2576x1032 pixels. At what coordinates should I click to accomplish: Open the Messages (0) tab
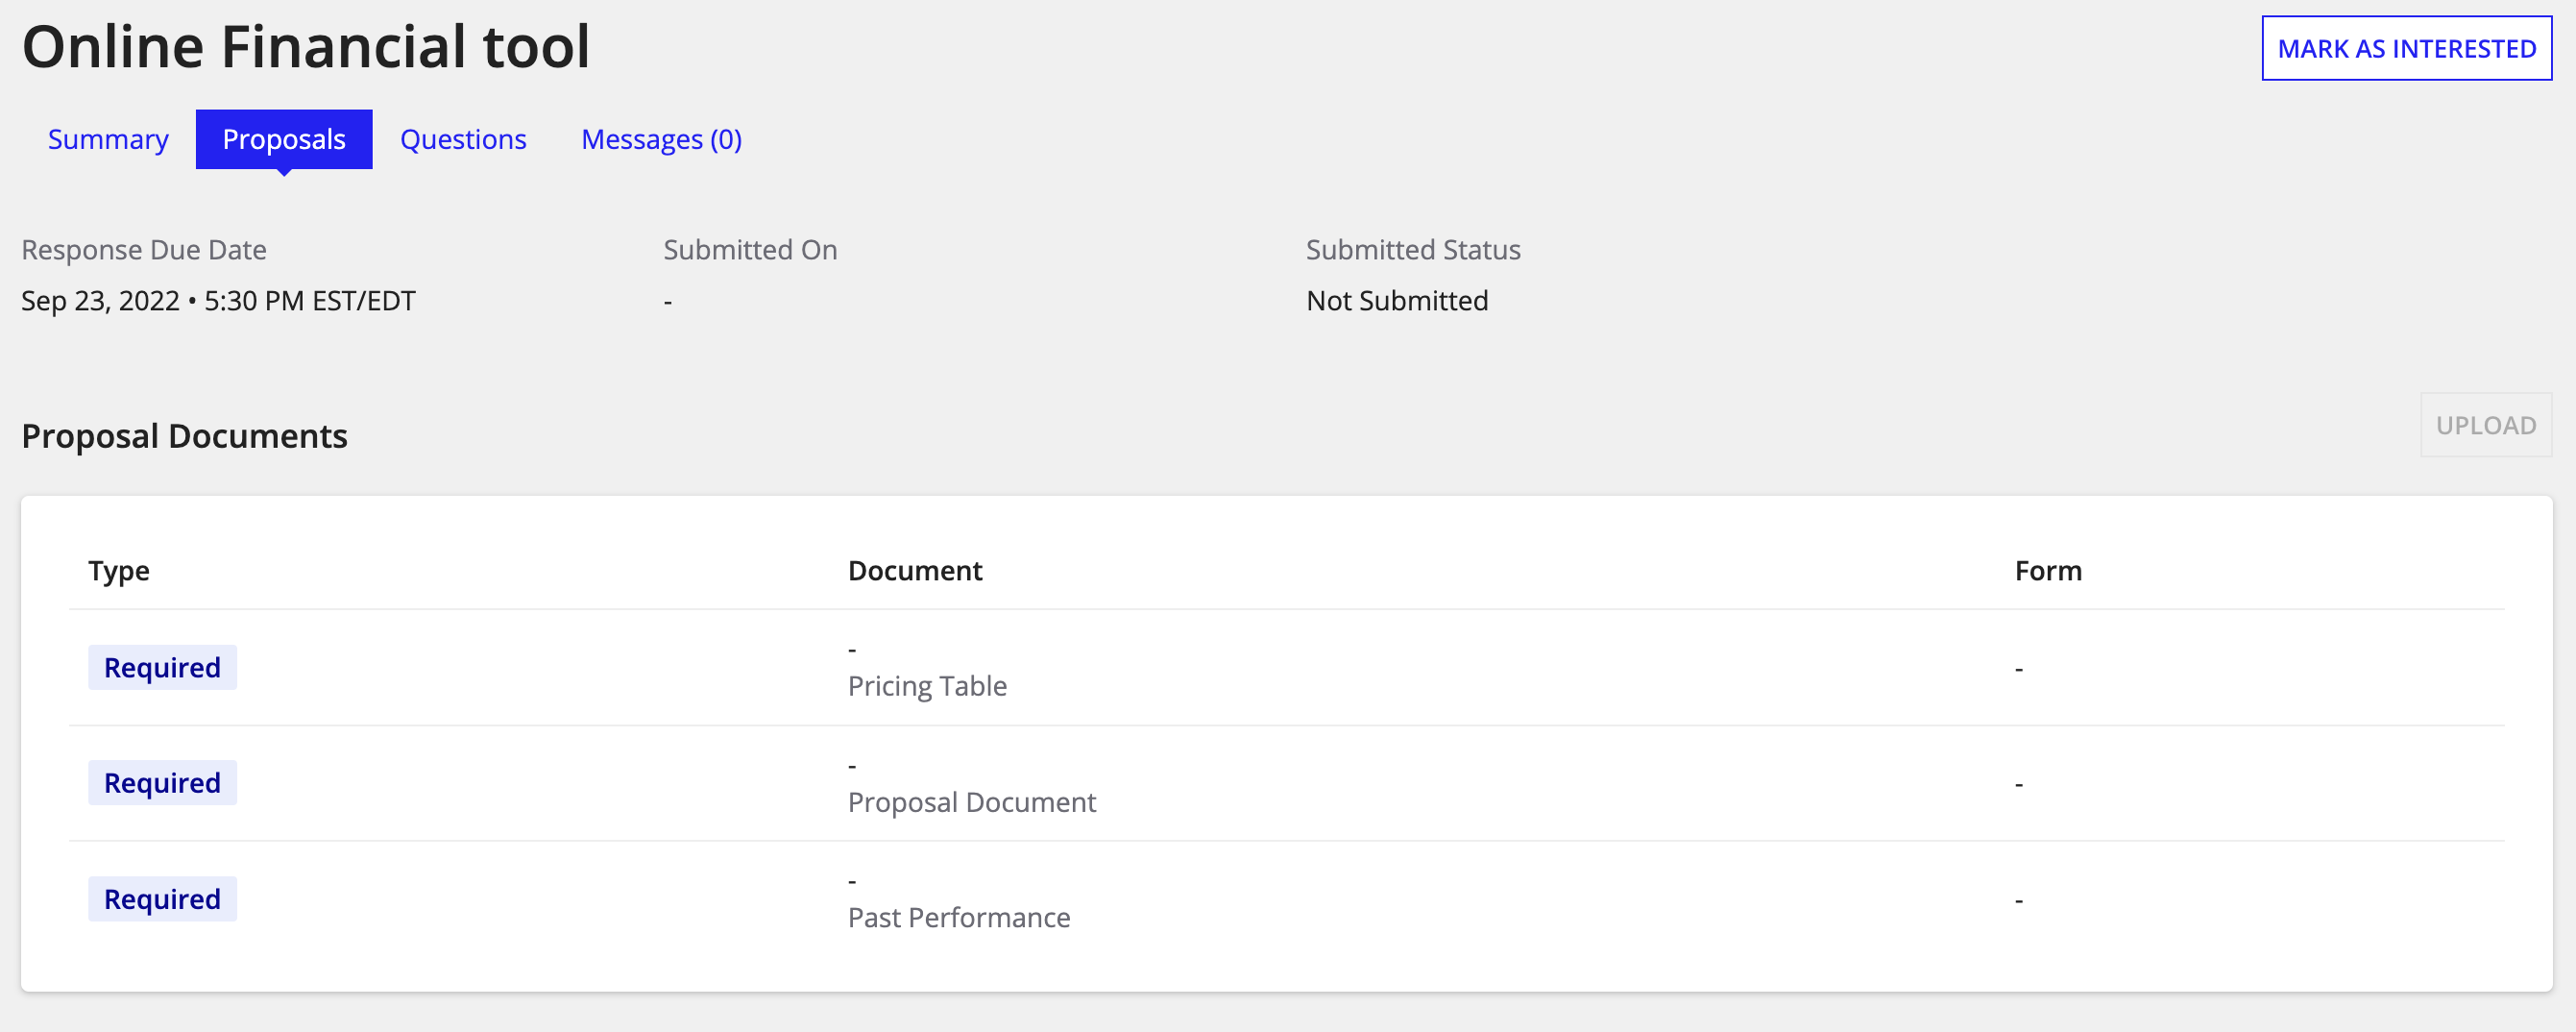click(661, 139)
